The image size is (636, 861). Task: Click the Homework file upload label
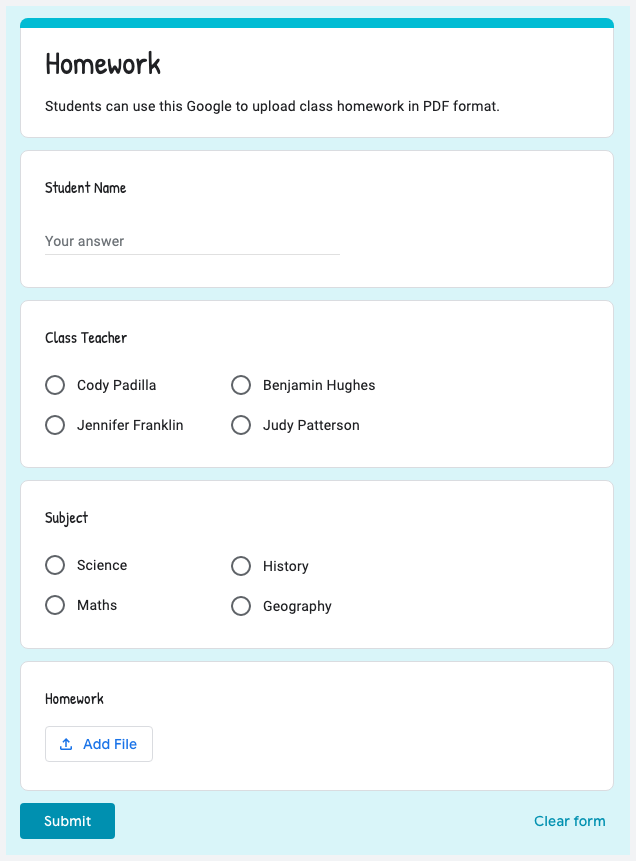(x=74, y=699)
